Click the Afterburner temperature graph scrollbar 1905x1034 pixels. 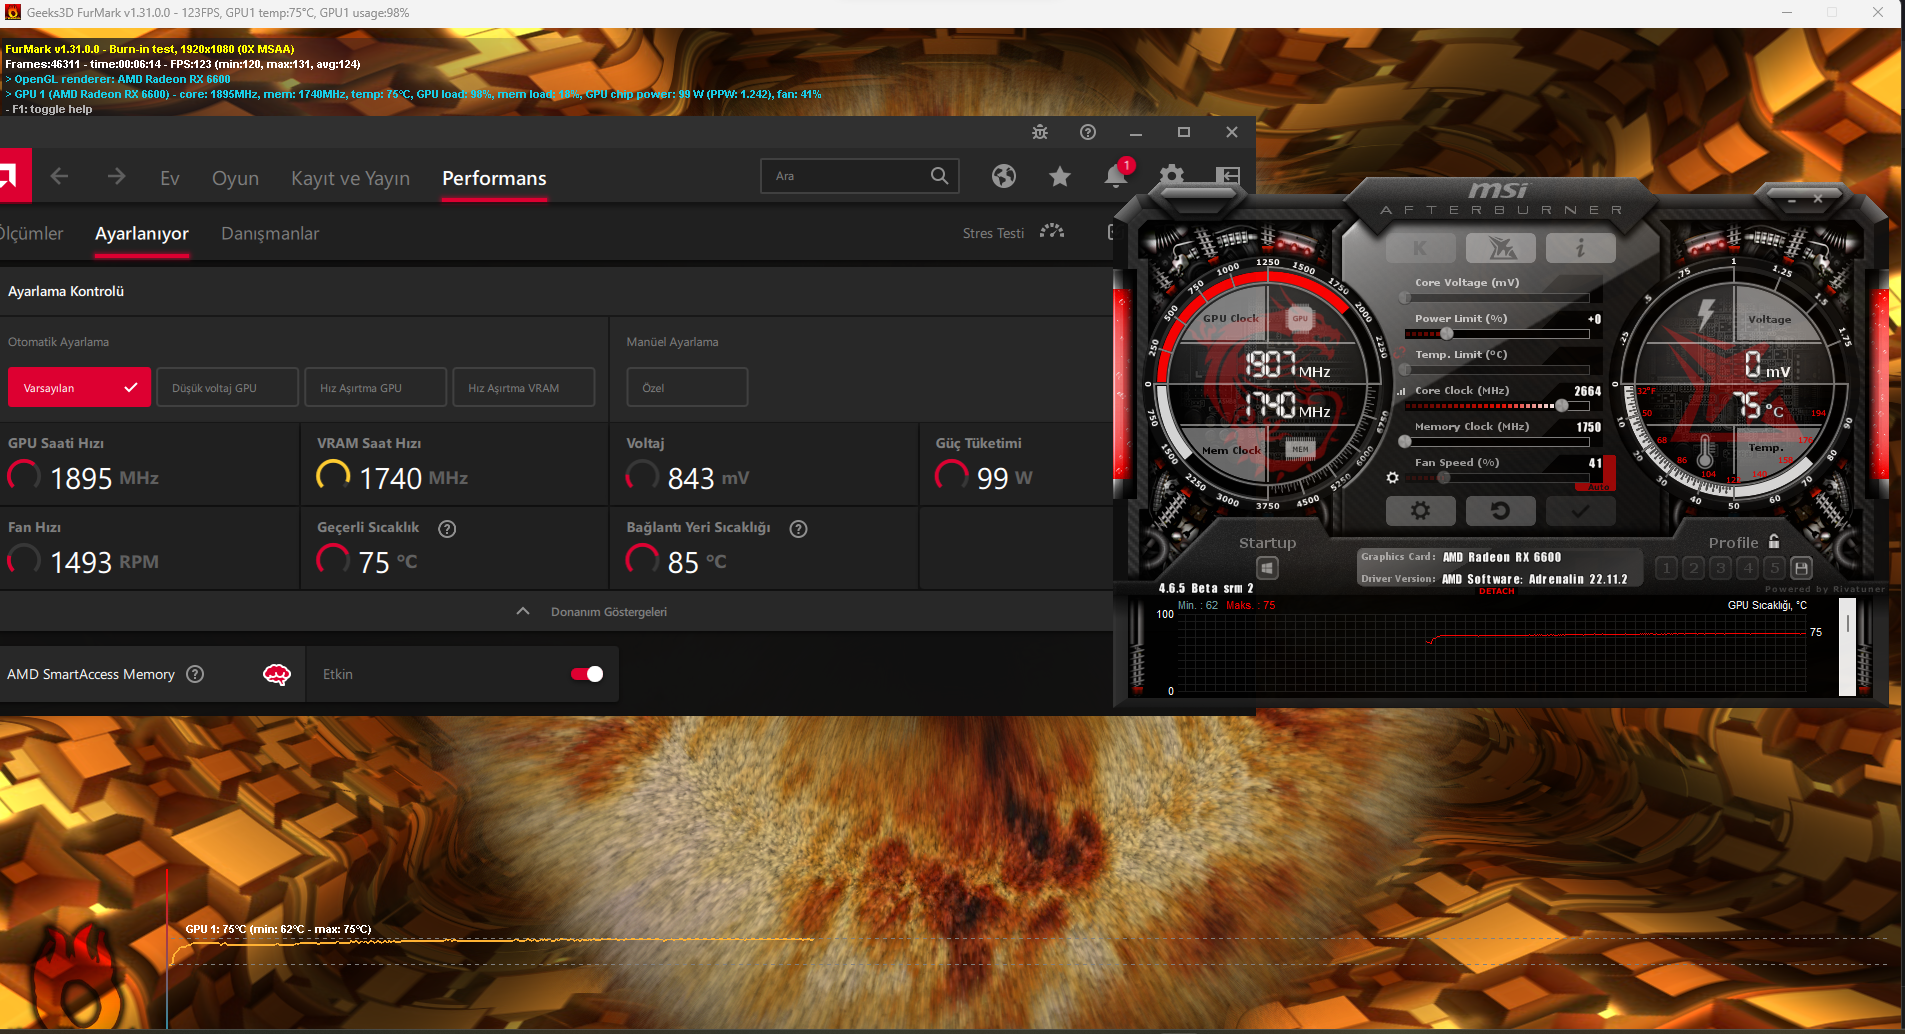point(1847,647)
